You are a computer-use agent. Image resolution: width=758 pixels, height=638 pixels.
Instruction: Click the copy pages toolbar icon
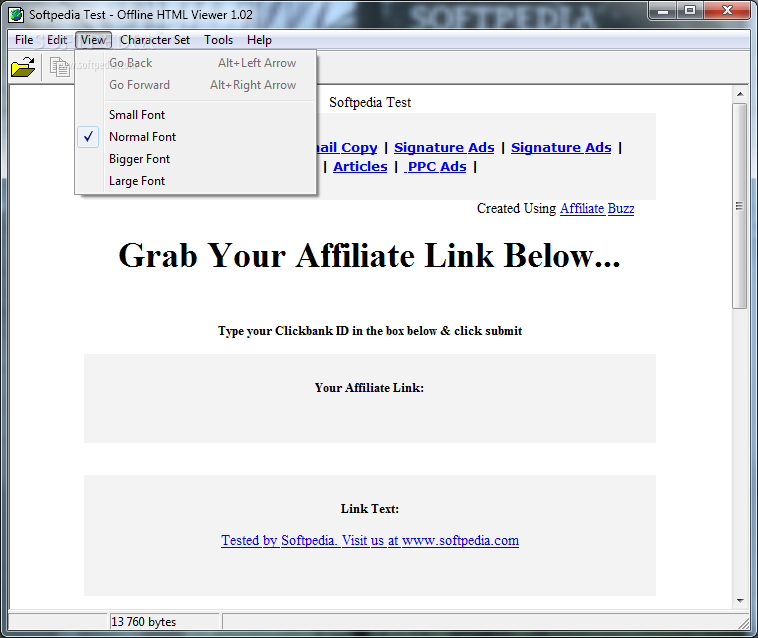coord(59,67)
